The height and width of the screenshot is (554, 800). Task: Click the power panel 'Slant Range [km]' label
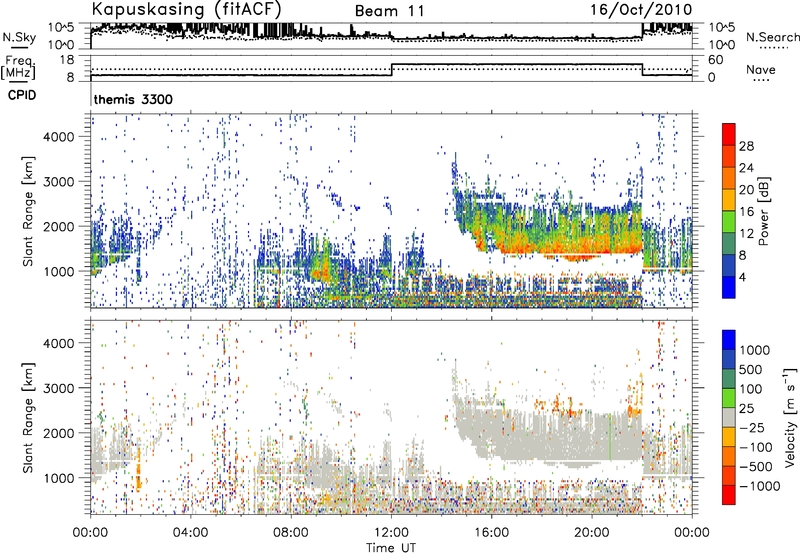pos(28,211)
